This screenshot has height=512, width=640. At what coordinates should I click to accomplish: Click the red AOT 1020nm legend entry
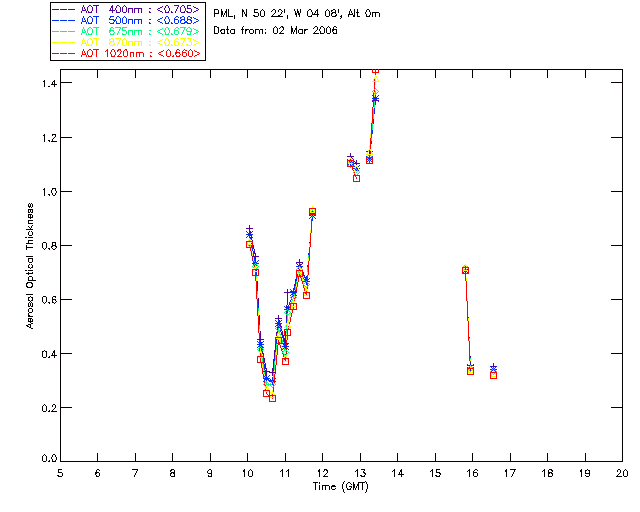click(x=126, y=53)
